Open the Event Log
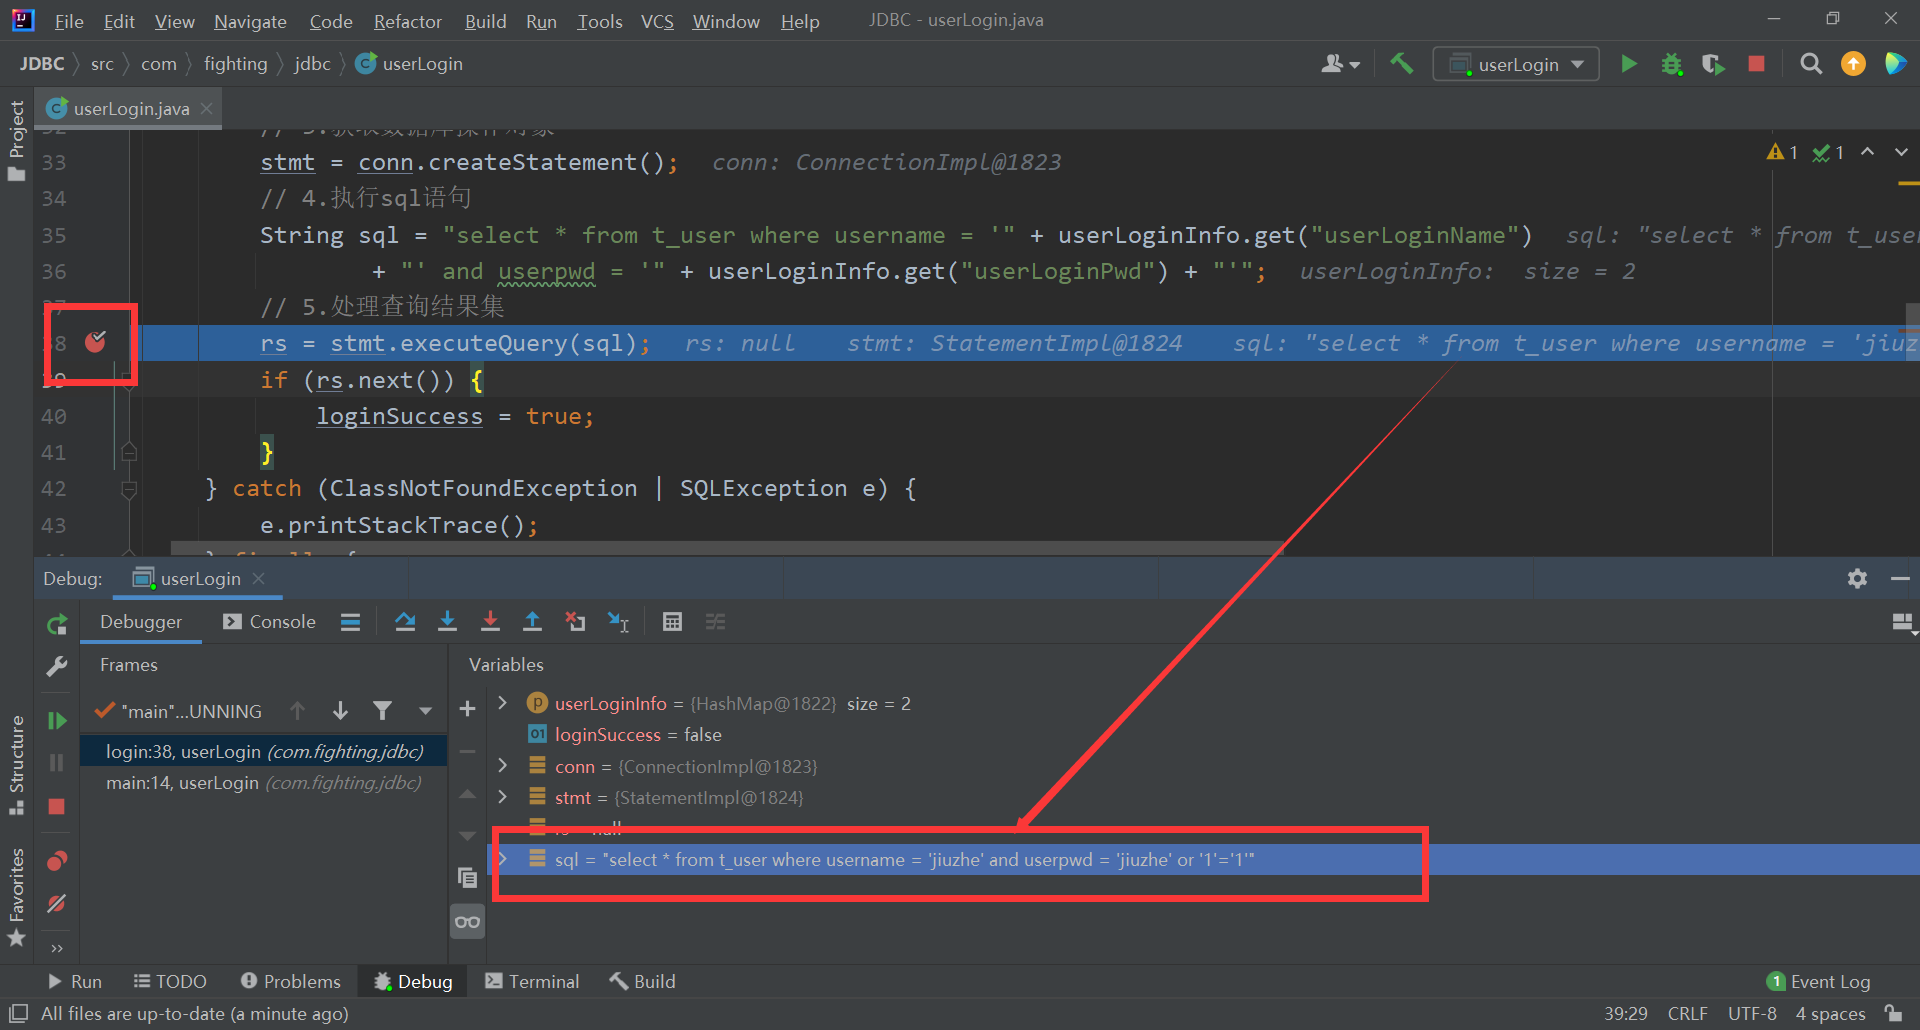 pos(1818,982)
